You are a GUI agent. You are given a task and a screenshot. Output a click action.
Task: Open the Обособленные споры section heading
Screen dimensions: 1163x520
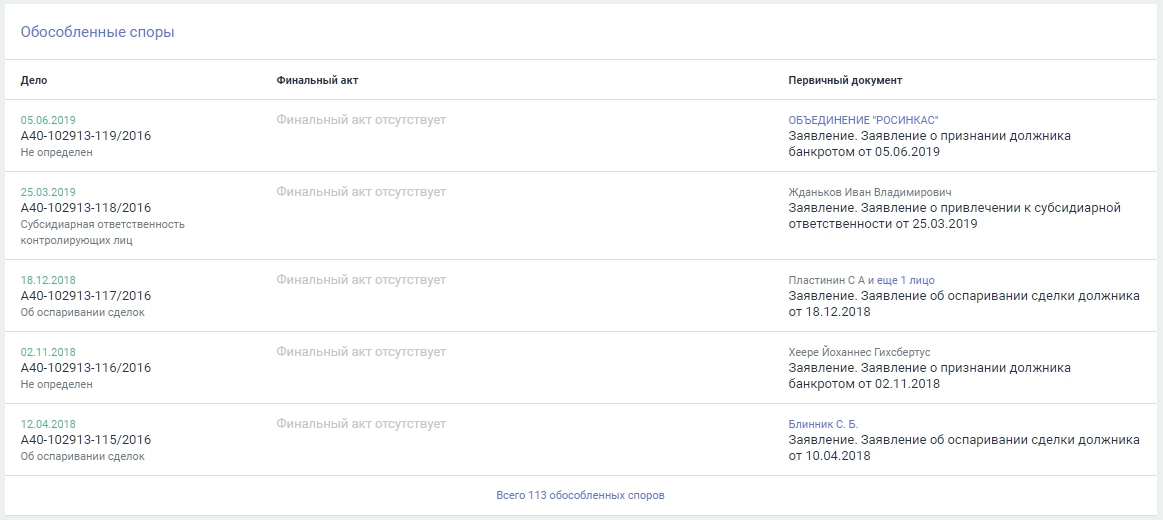[x=97, y=33]
